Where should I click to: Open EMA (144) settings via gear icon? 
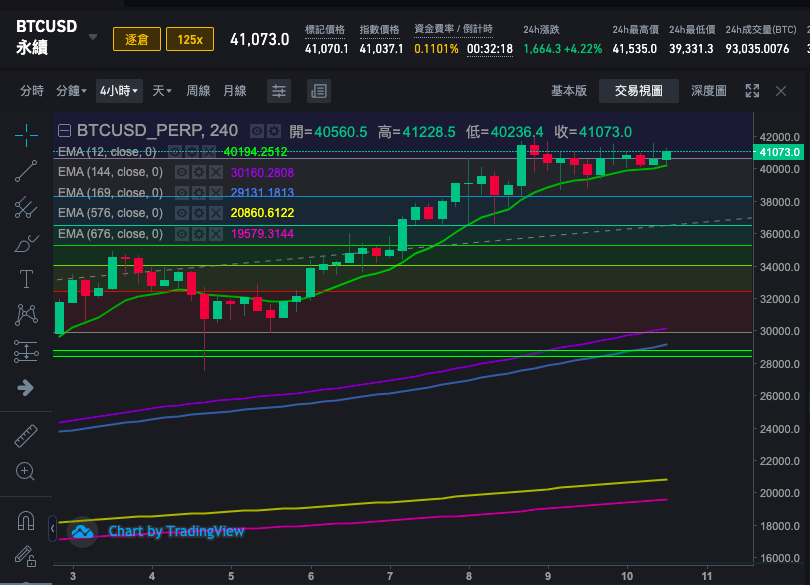pos(199,172)
